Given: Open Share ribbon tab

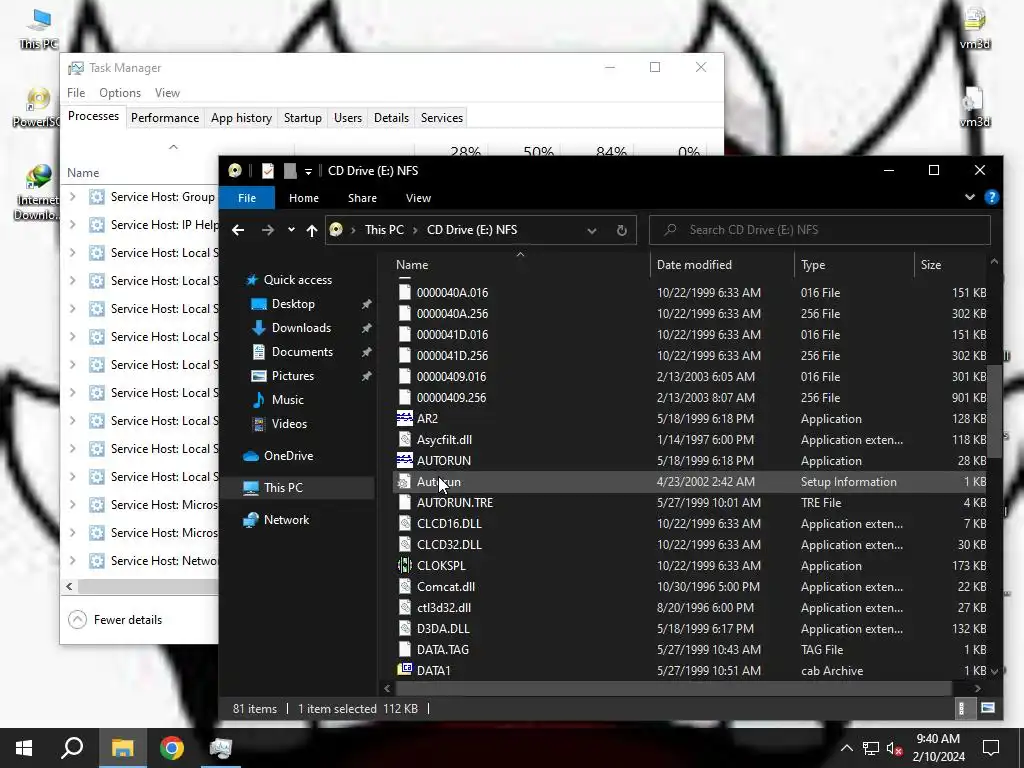Looking at the screenshot, I should coord(362,198).
